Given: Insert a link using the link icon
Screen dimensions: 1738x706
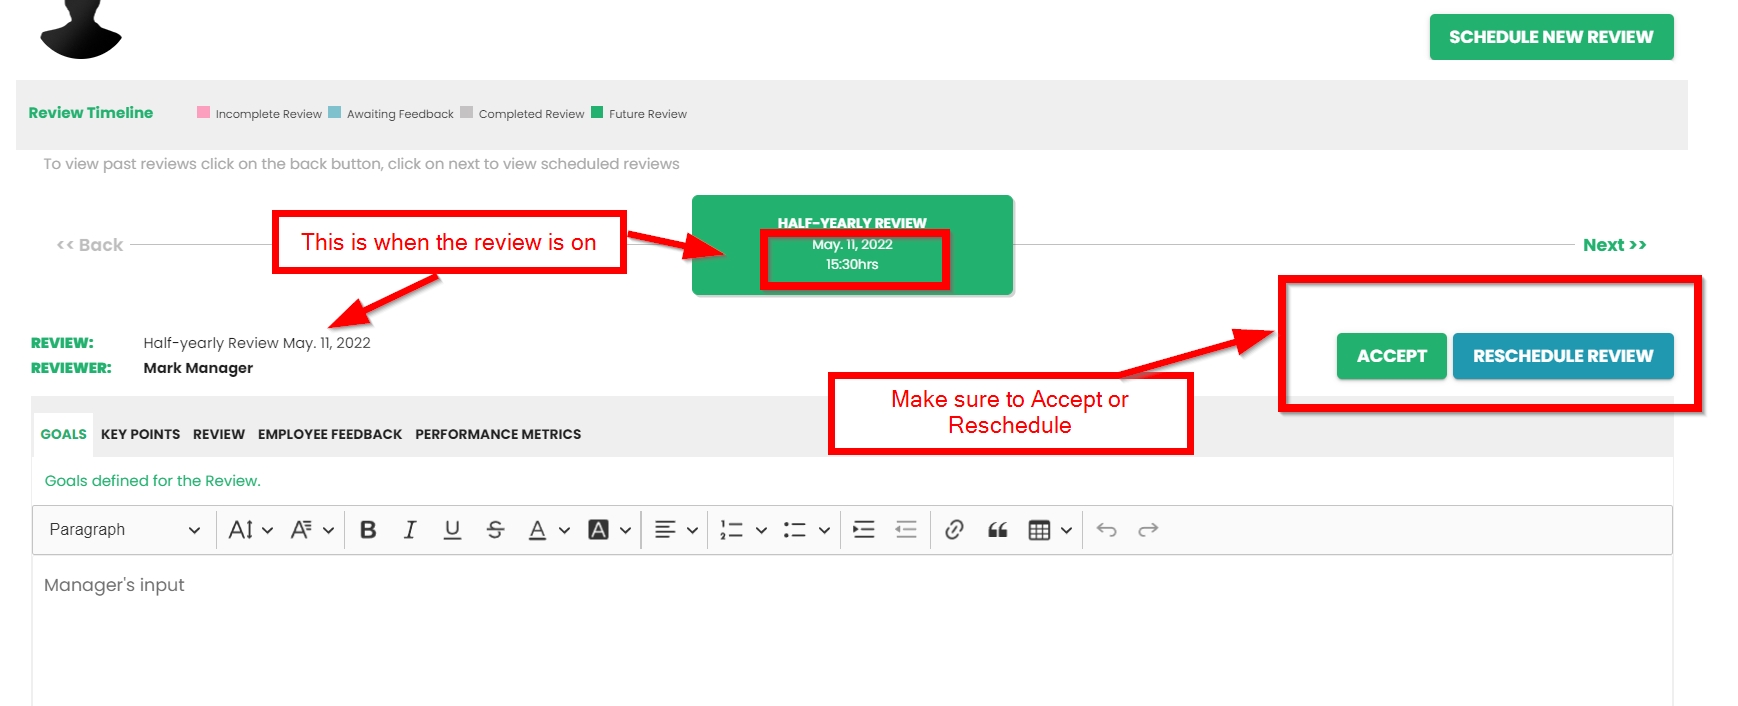Looking at the screenshot, I should click(x=954, y=530).
